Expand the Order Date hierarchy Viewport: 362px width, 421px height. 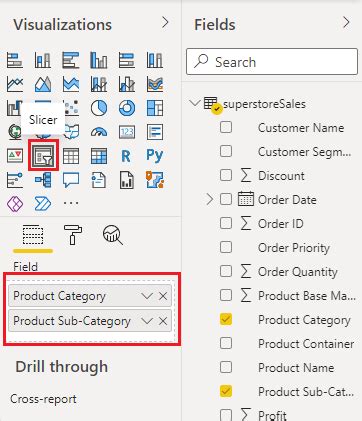[209, 199]
